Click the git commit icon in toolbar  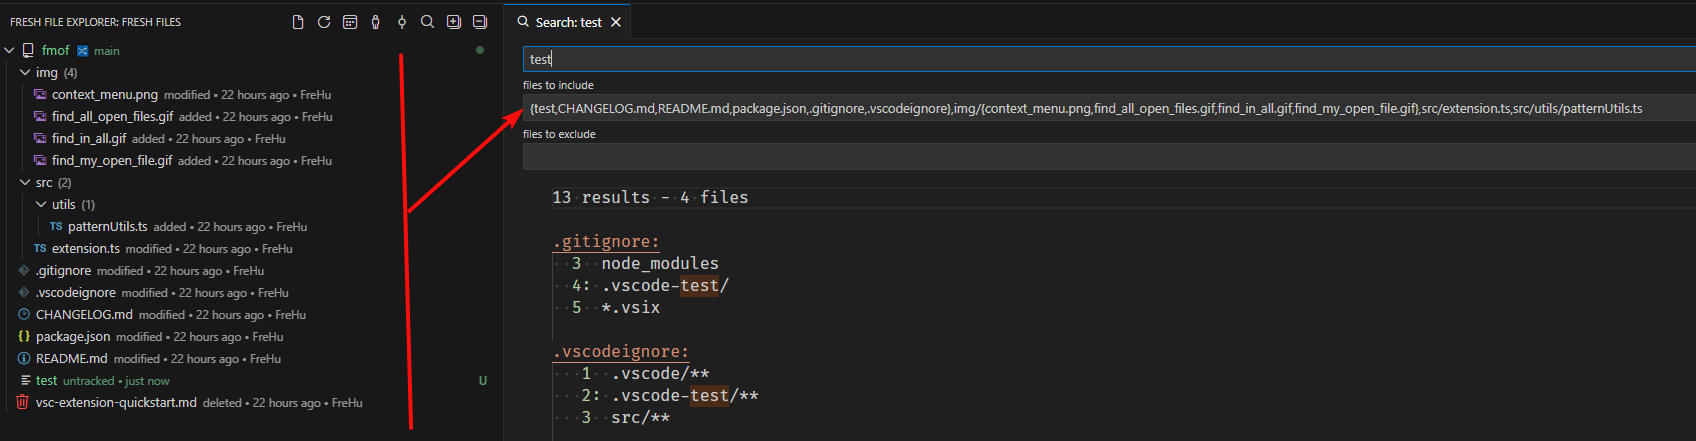(402, 22)
